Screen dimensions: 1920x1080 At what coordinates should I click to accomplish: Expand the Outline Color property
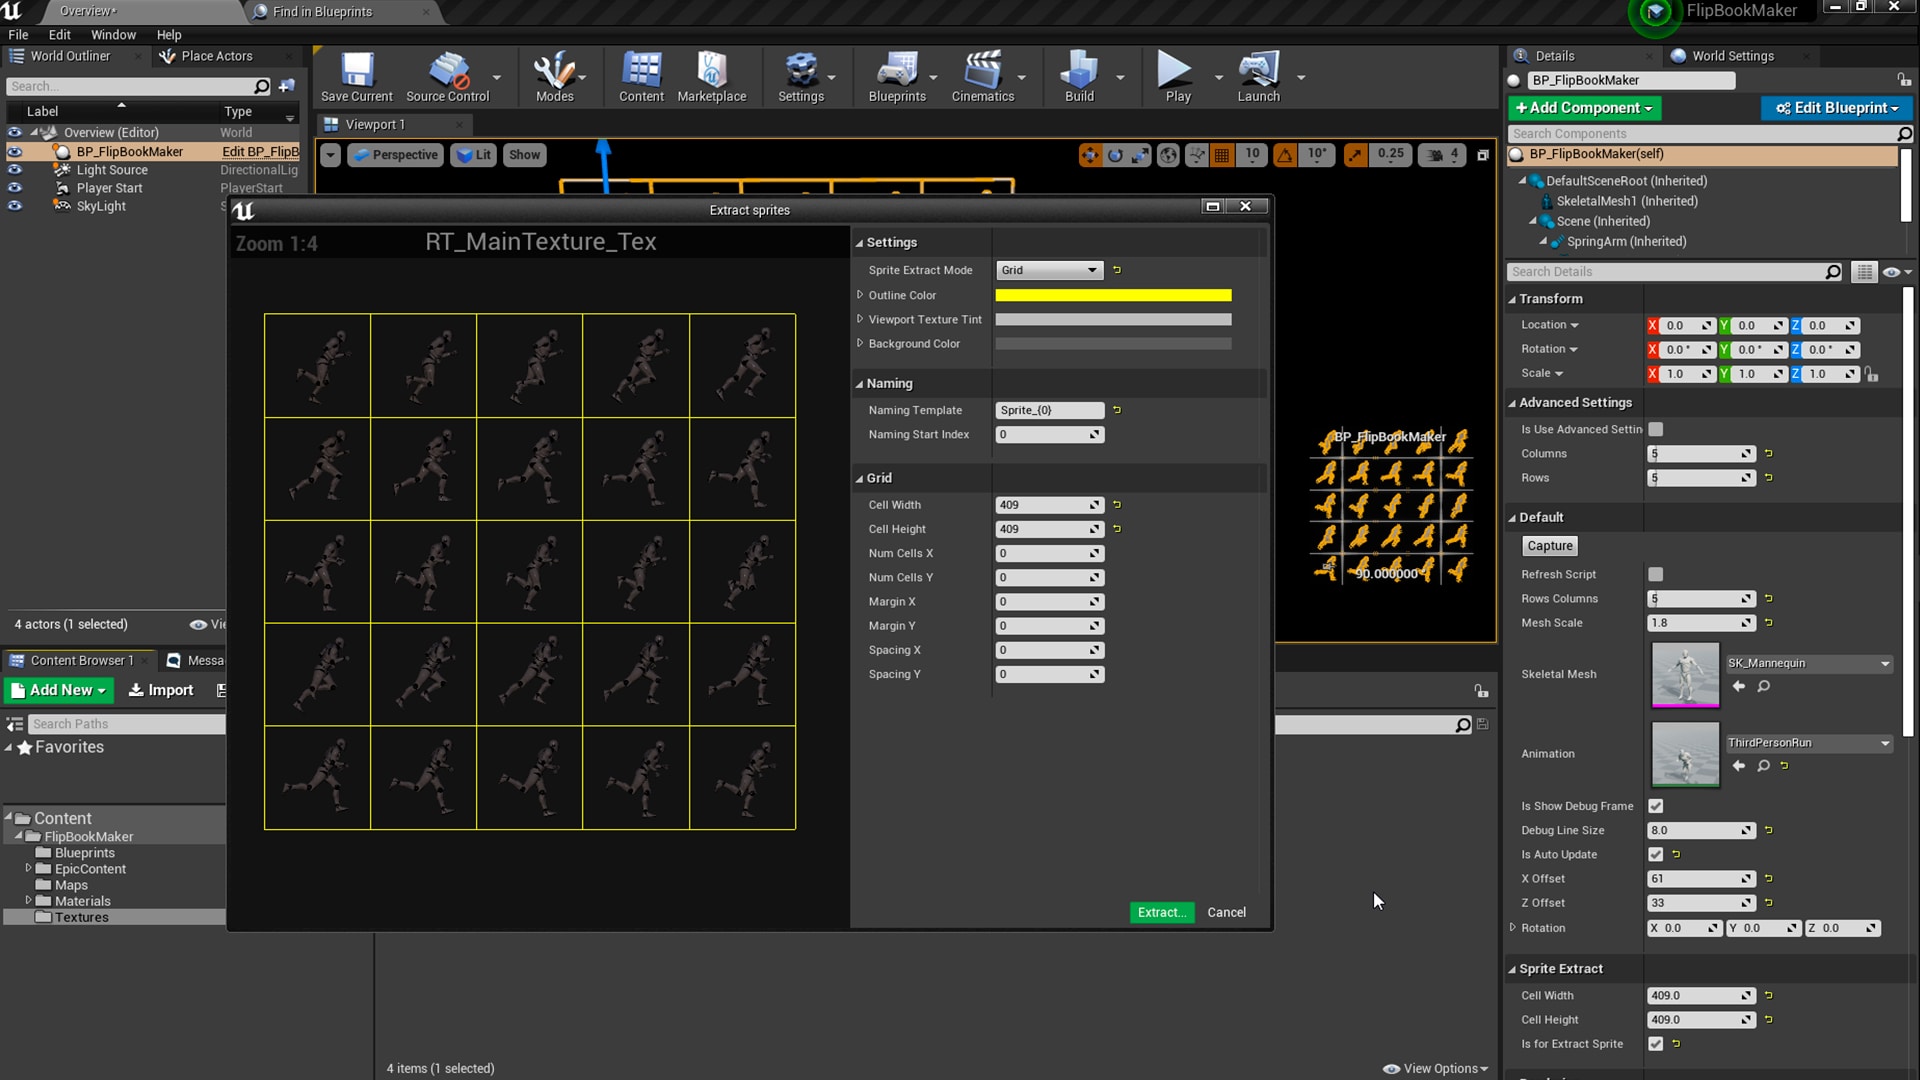860,295
